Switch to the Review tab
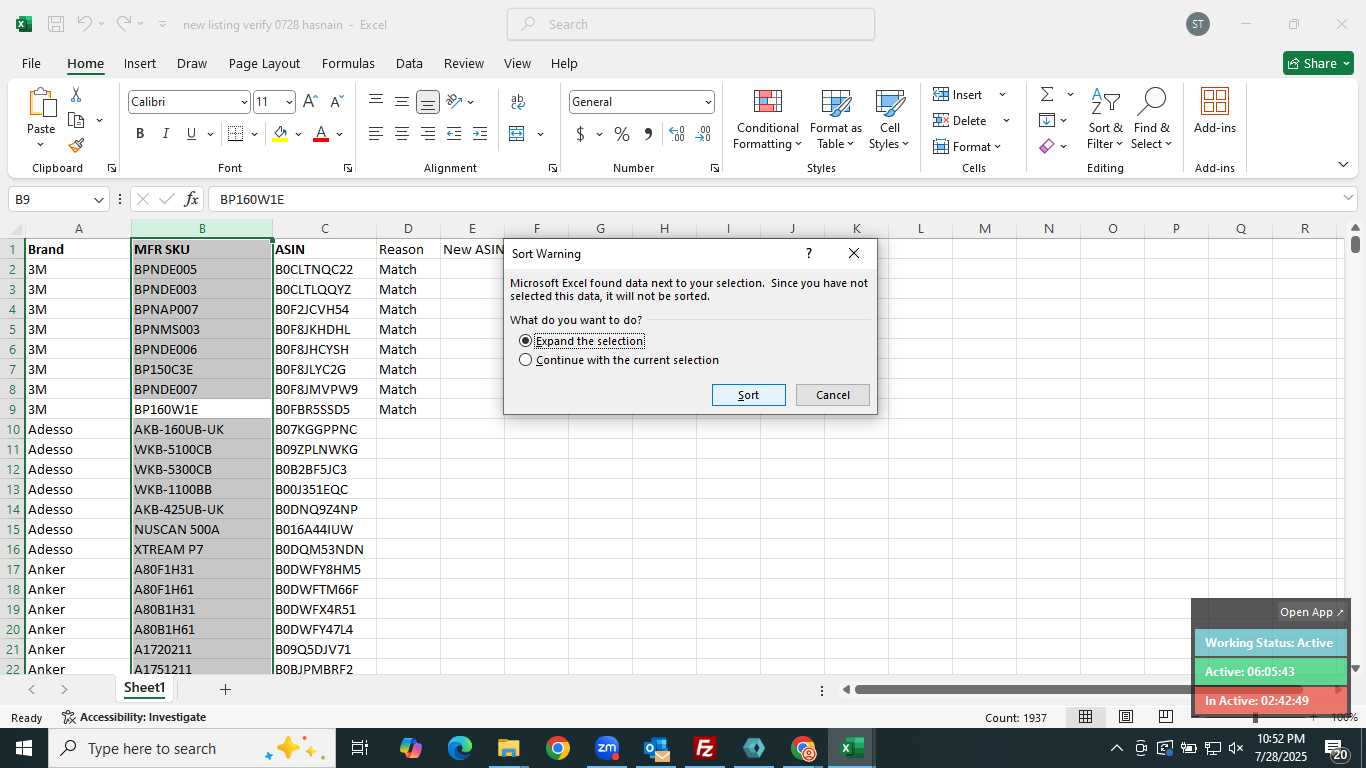This screenshot has width=1366, height=768. click(463, 63)
